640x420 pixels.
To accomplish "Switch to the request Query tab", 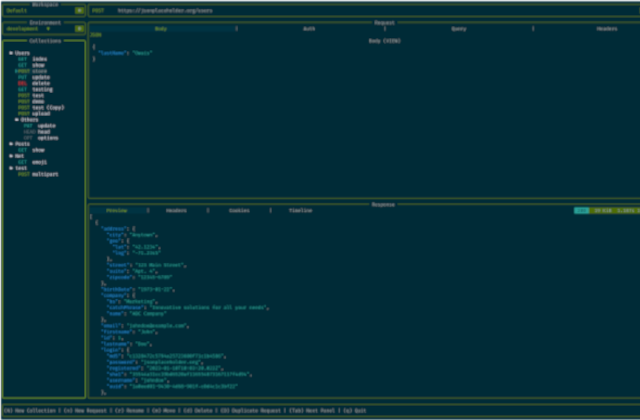I will coord(457,30).
